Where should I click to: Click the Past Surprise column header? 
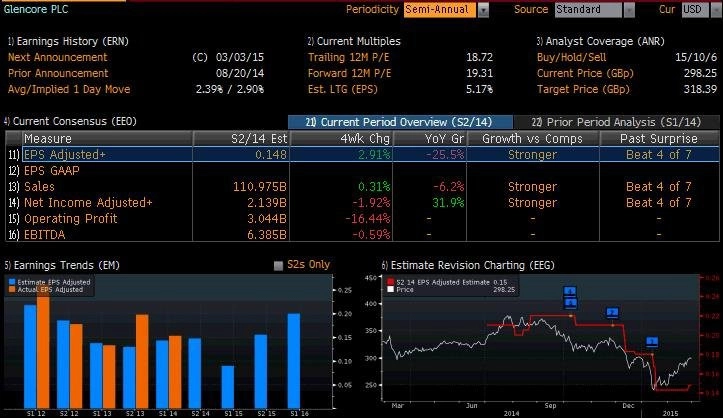tap(659, 139)
